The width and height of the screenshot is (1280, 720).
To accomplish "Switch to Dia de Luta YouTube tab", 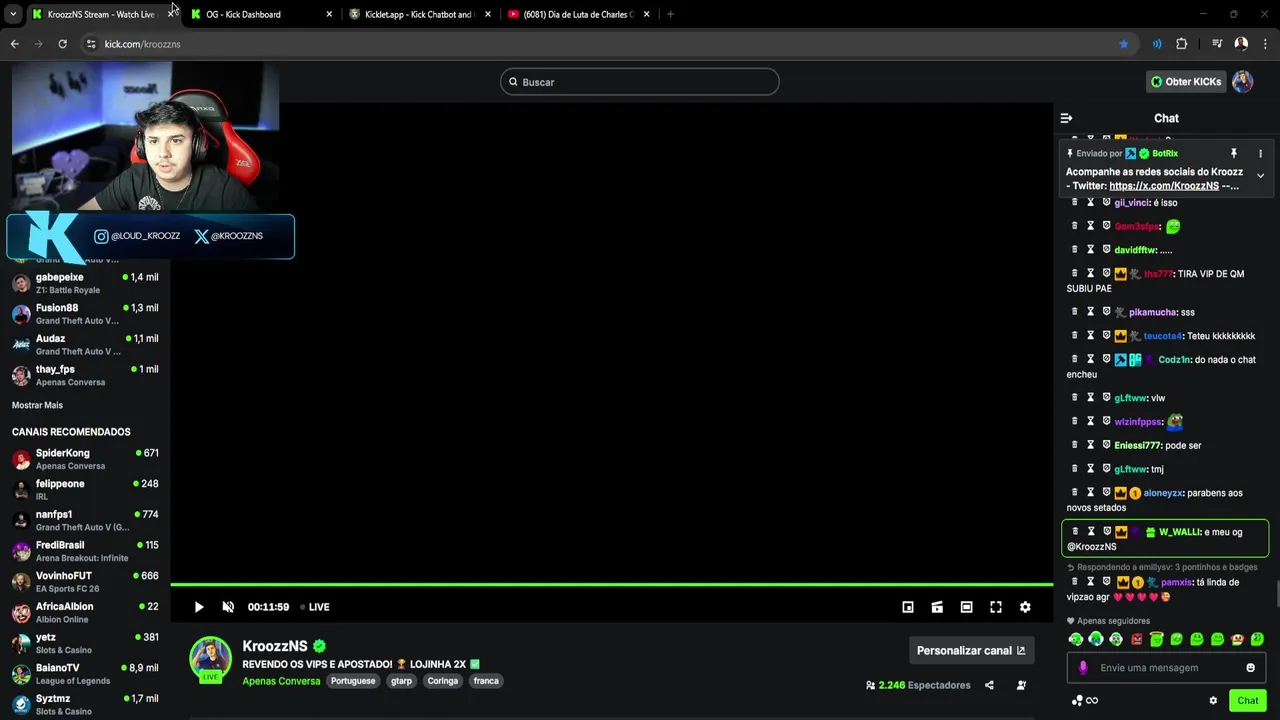I will 579,14.
